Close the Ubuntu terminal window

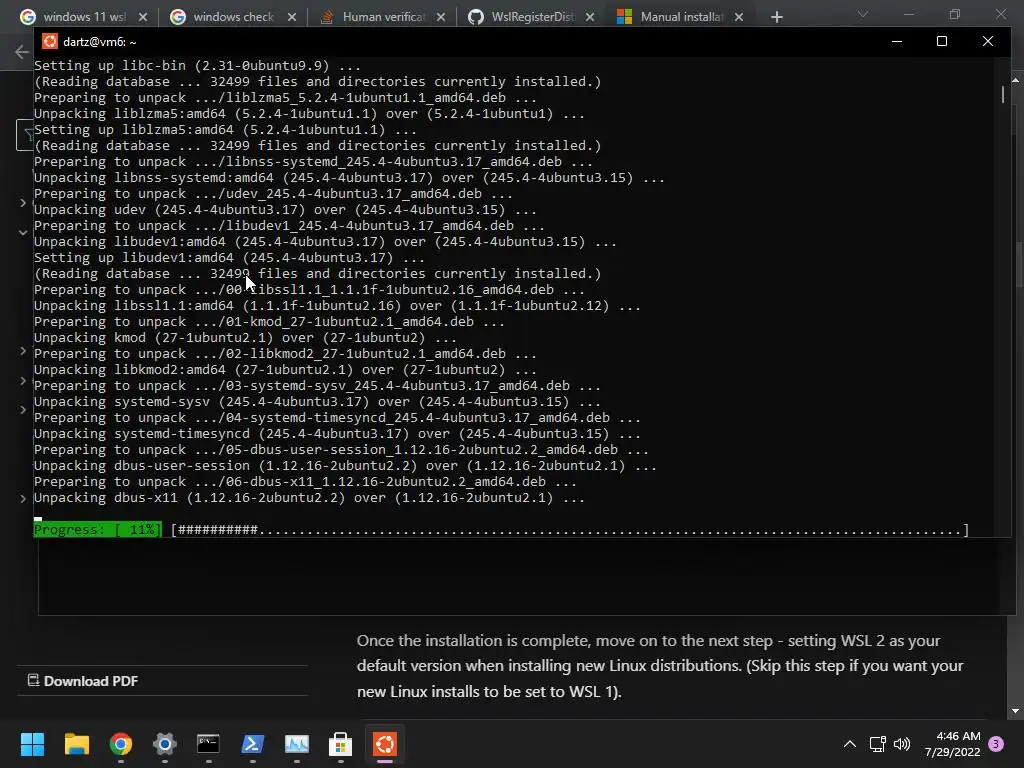[x=987, y=41]
